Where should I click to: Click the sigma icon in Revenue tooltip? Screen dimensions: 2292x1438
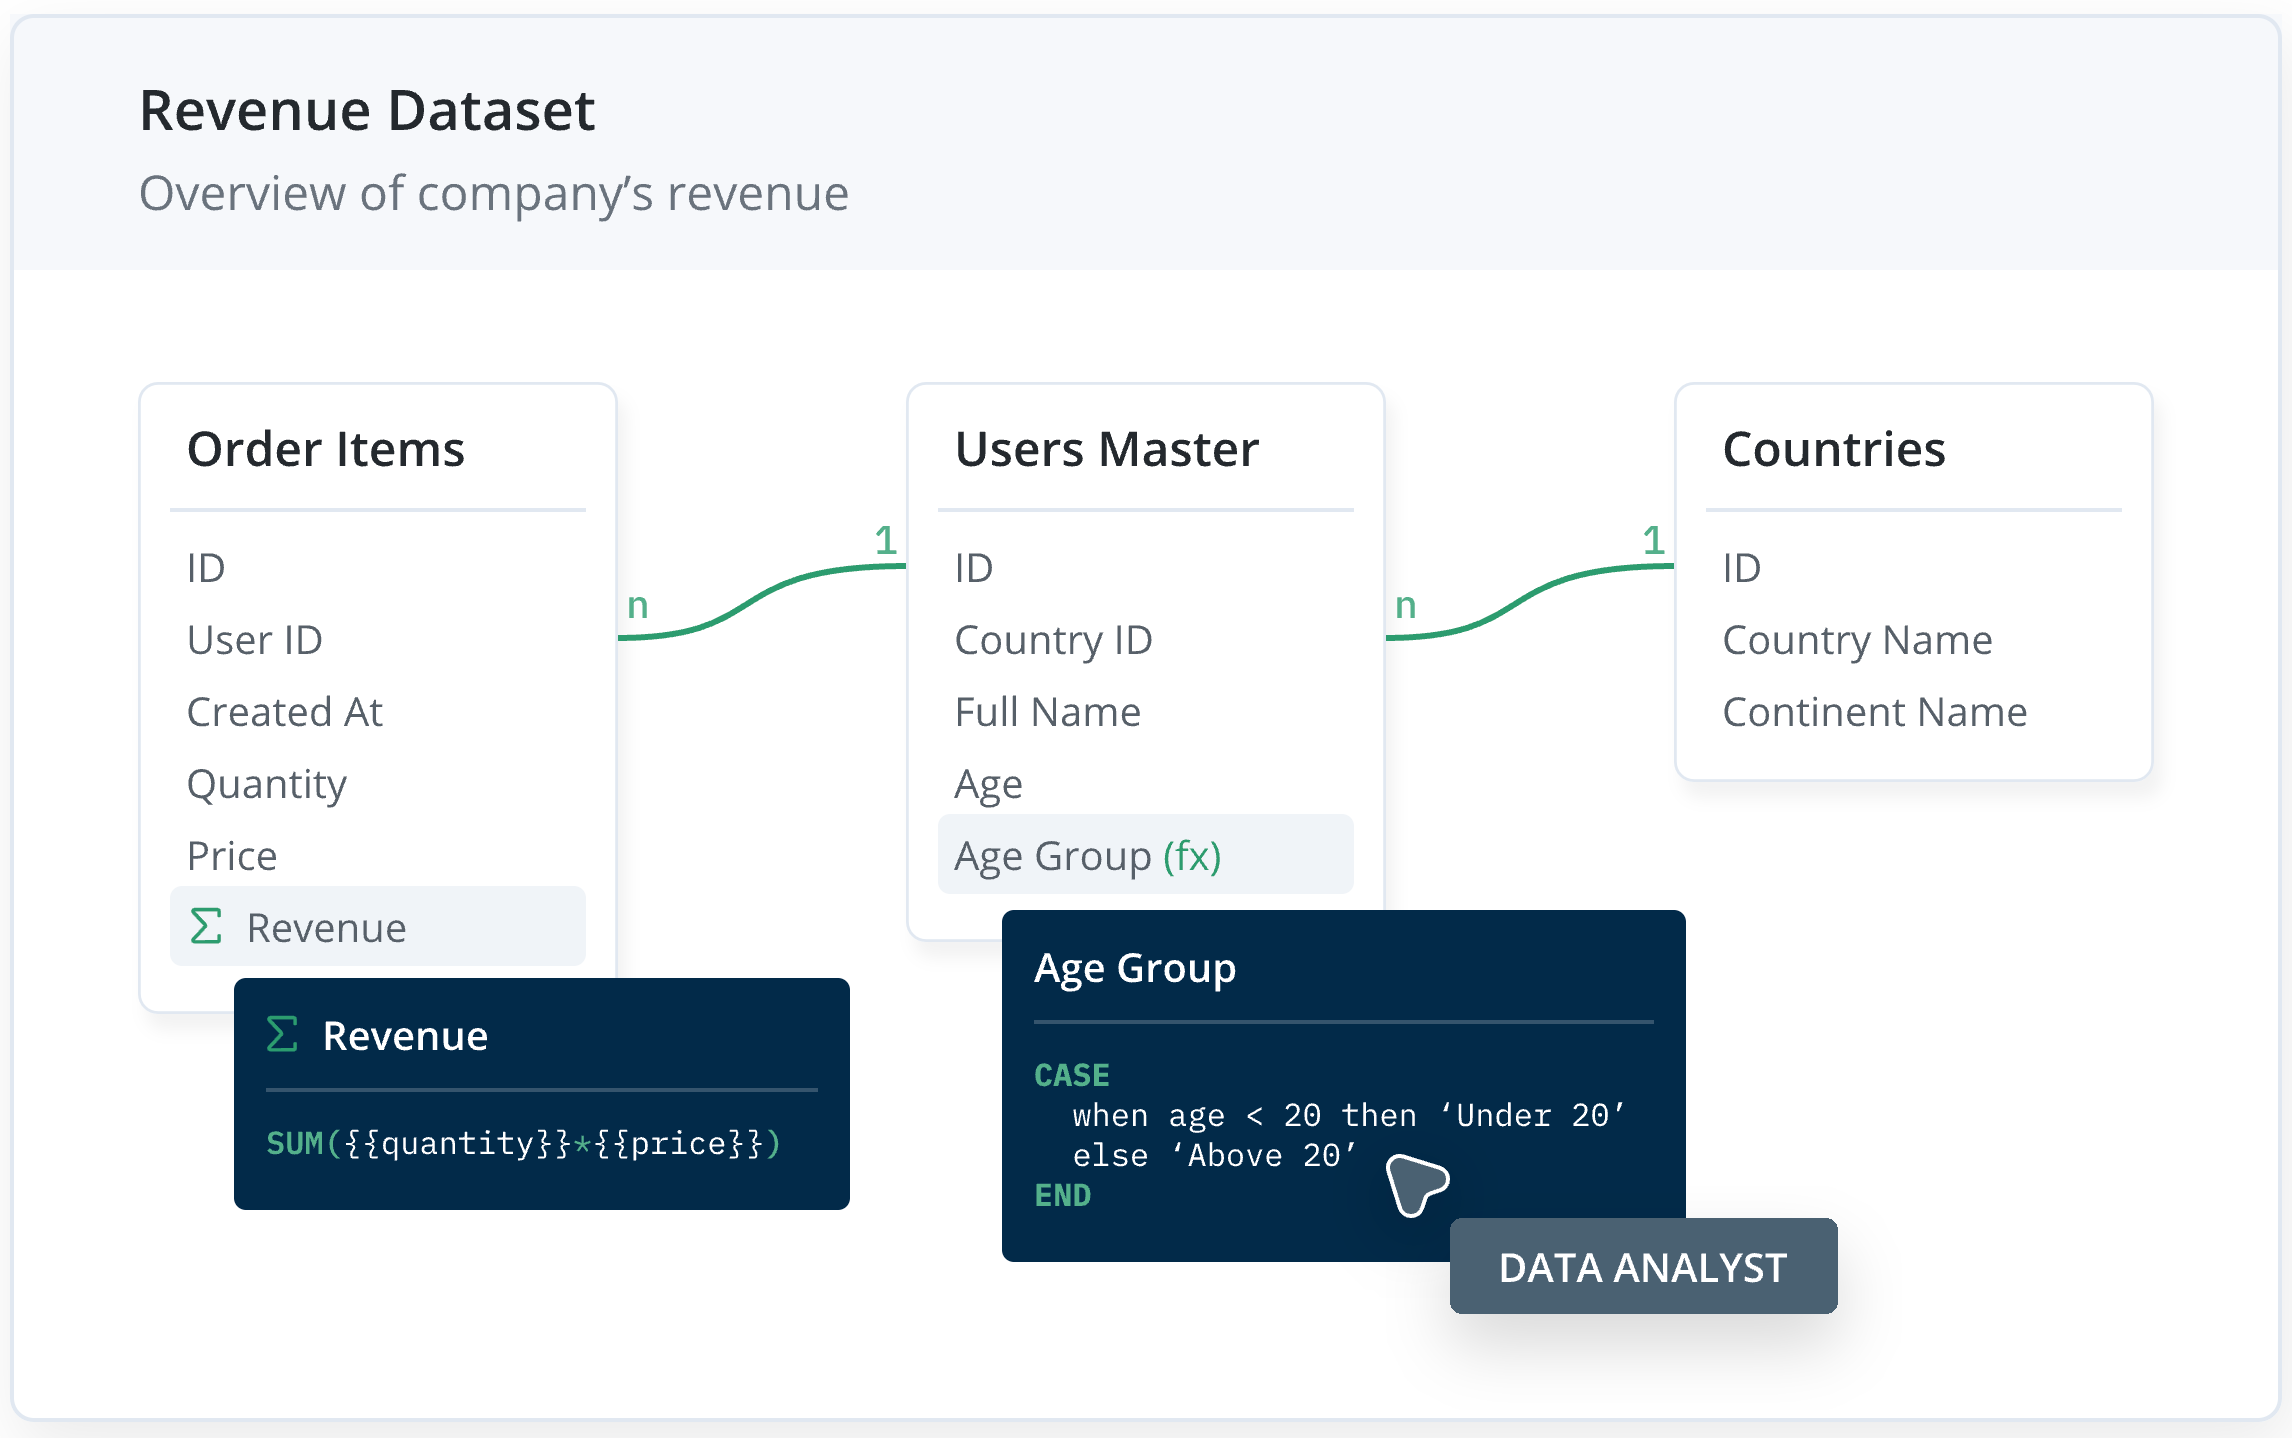(282, 1034)
